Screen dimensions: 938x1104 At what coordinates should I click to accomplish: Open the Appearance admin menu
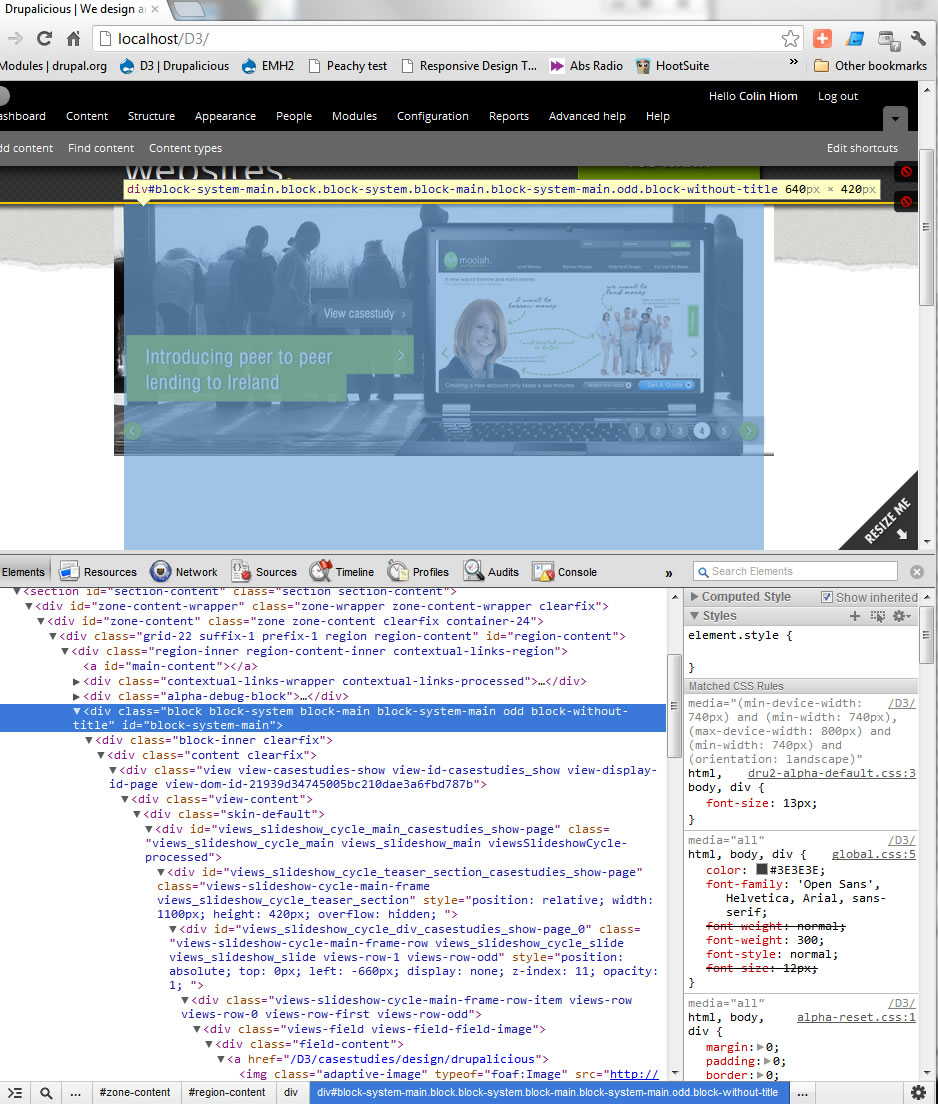pyautogui.click(x=225, y=116)
